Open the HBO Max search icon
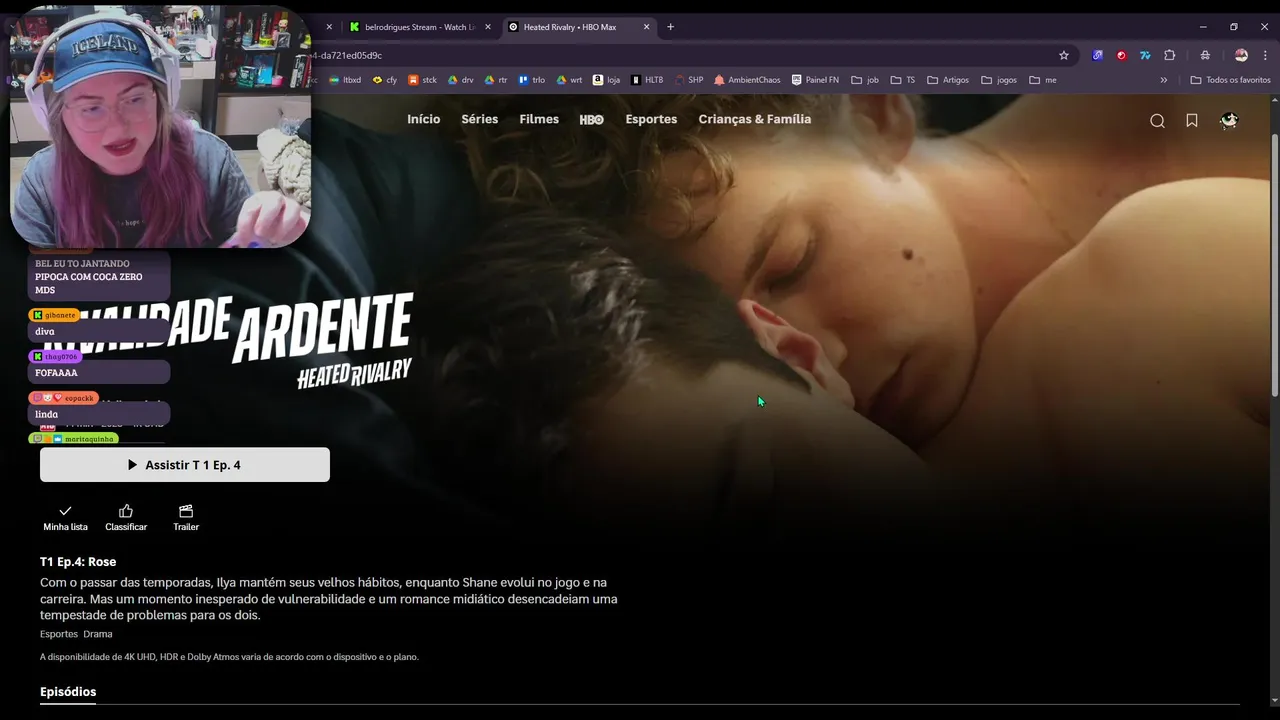The image size is (1280, 720). 1157,121
